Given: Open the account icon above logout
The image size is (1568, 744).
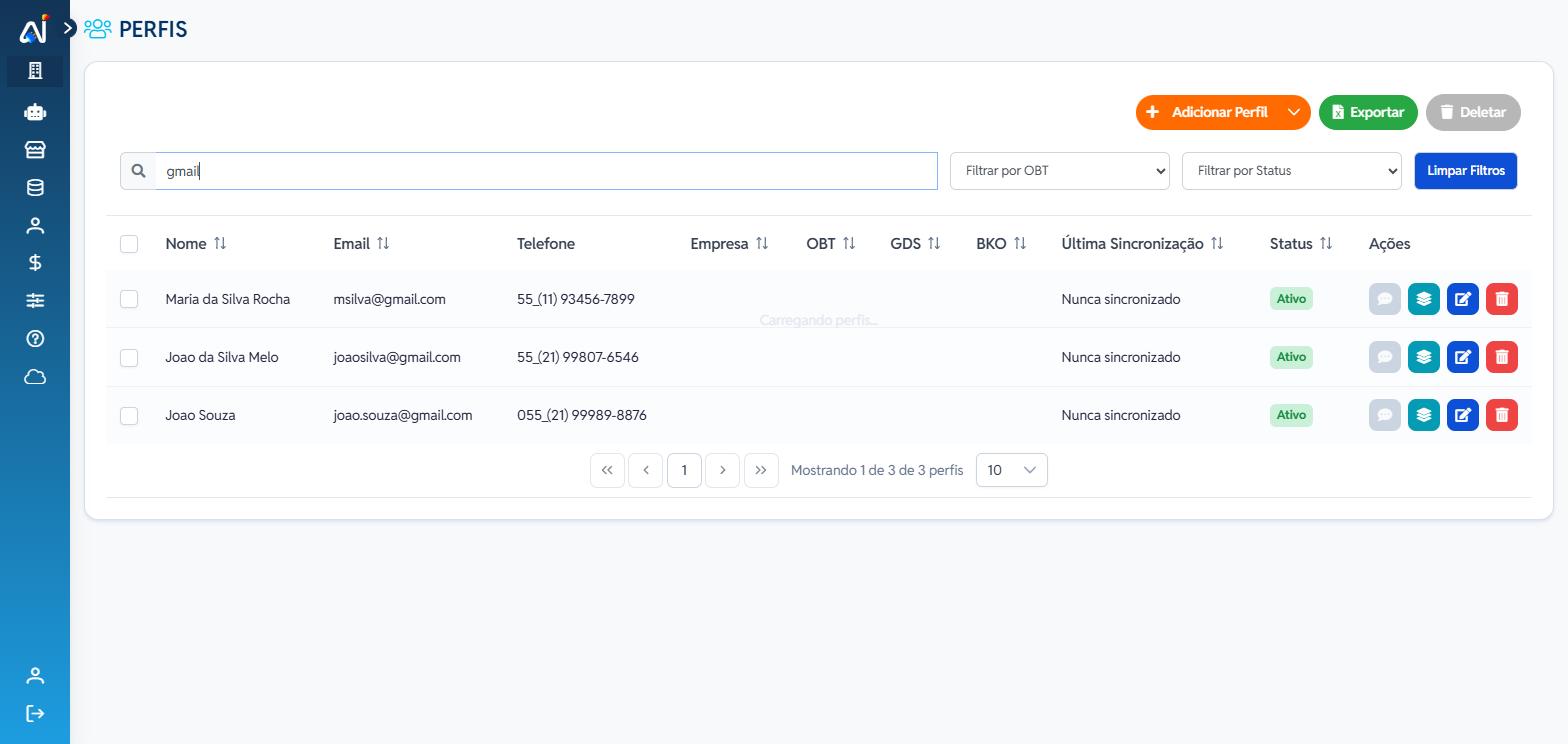Looking at the screenshot, I should (x=35, y=676).
